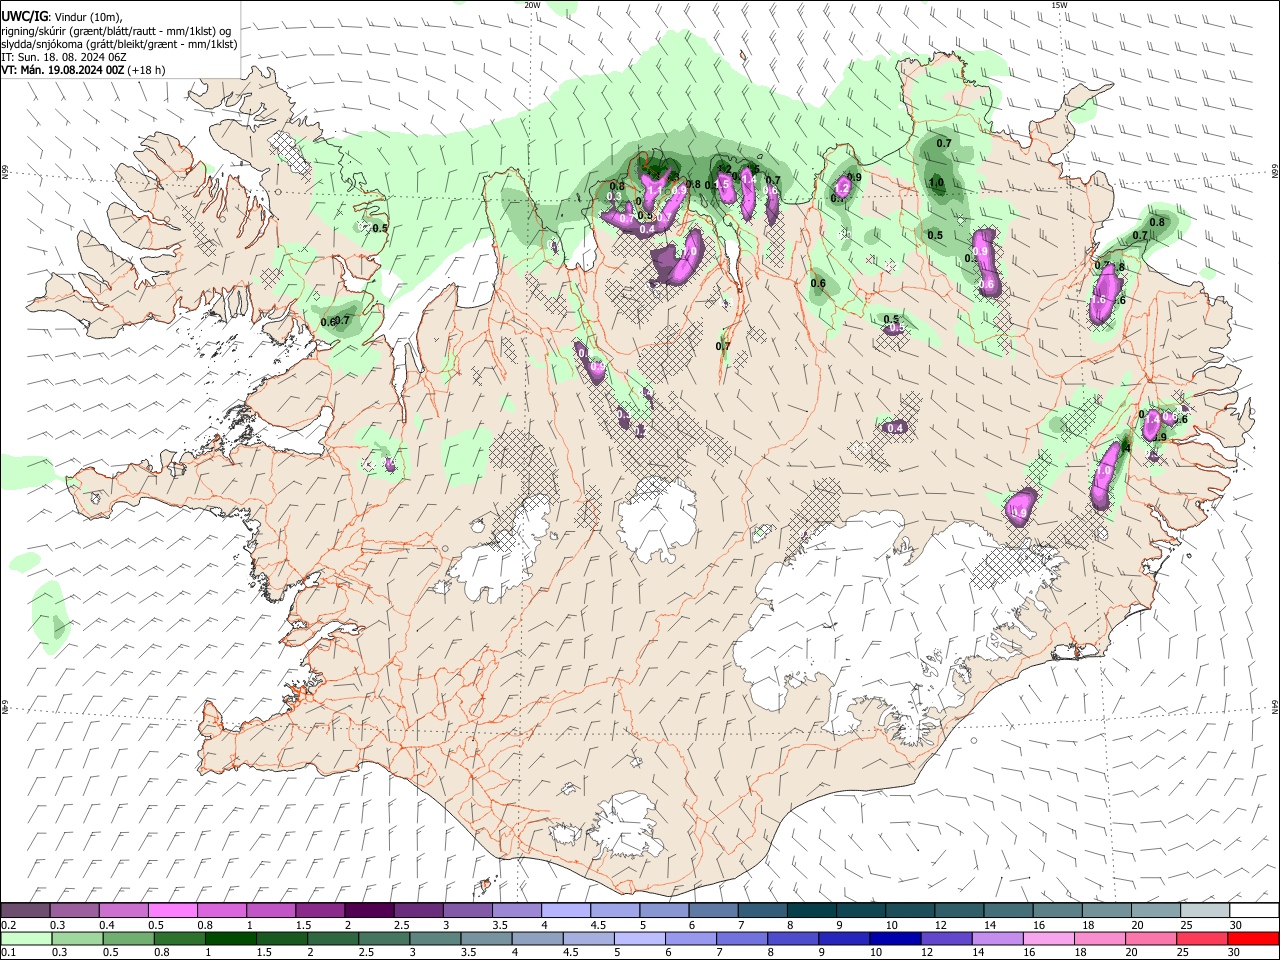The width and height of the screenshot is (1280, 960).
Task: Pick the lavender snow swatch labeled 4
Action: coord(566,910)
